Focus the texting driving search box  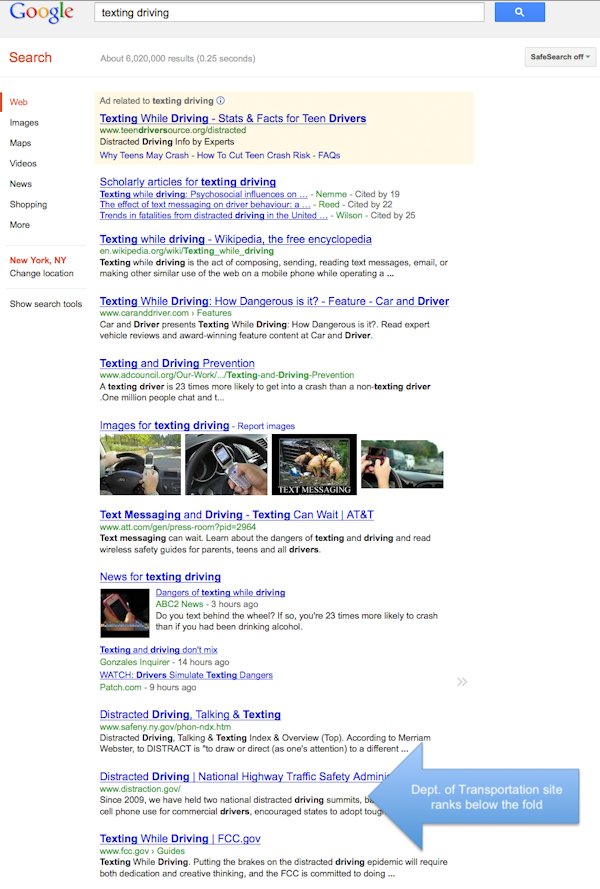tap(289, 12)
